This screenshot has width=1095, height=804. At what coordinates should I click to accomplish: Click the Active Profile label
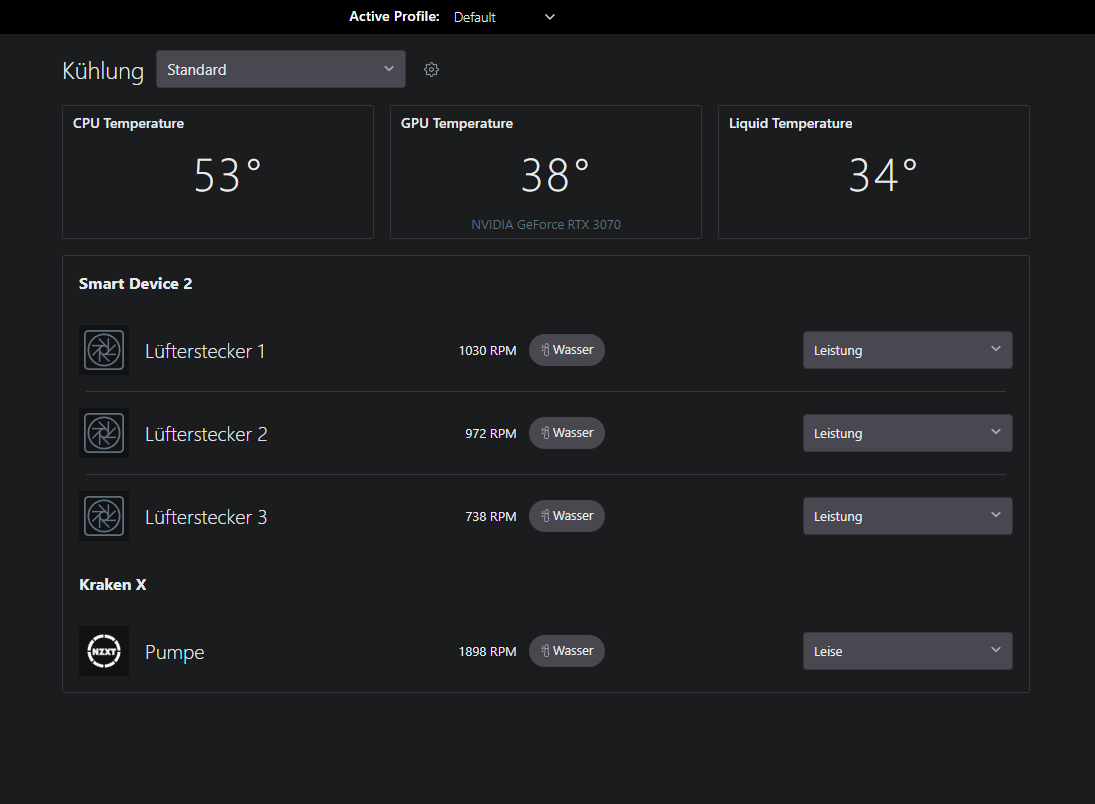pos(395,17)
